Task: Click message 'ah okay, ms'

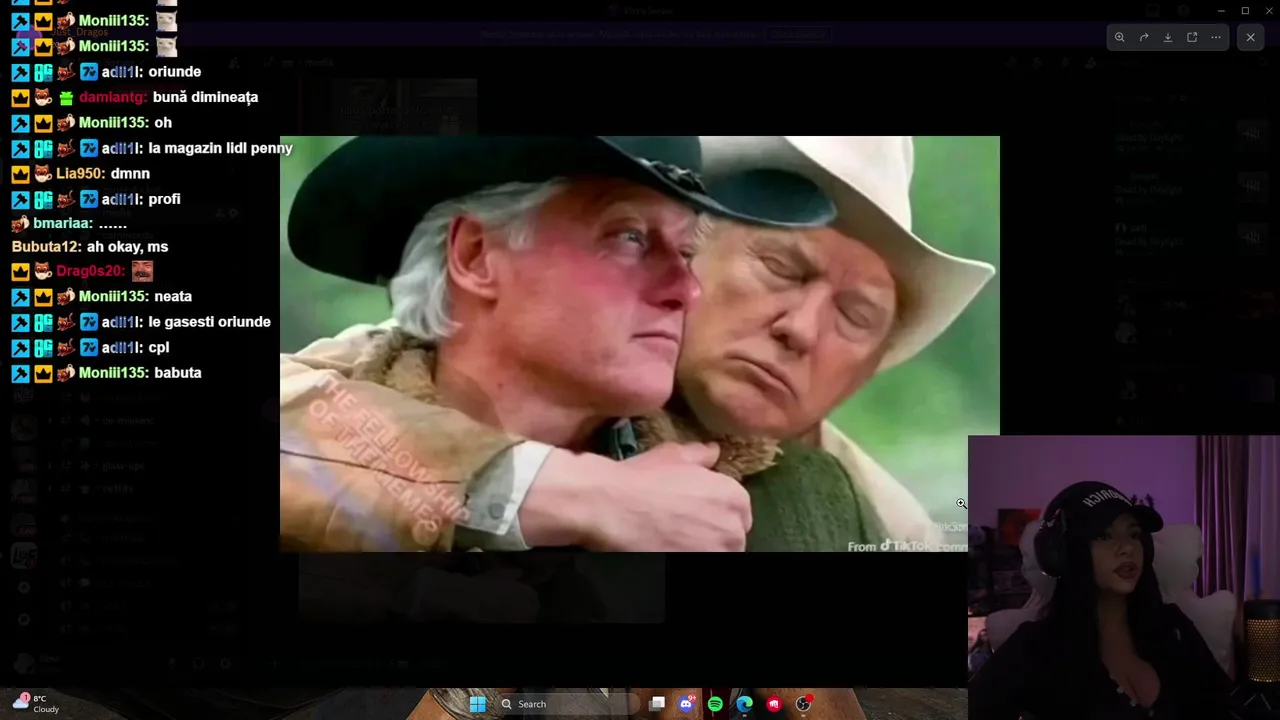Action: 127,246
